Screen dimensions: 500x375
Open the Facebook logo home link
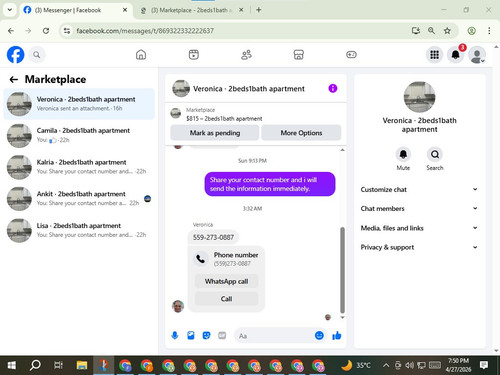[16, 55]
